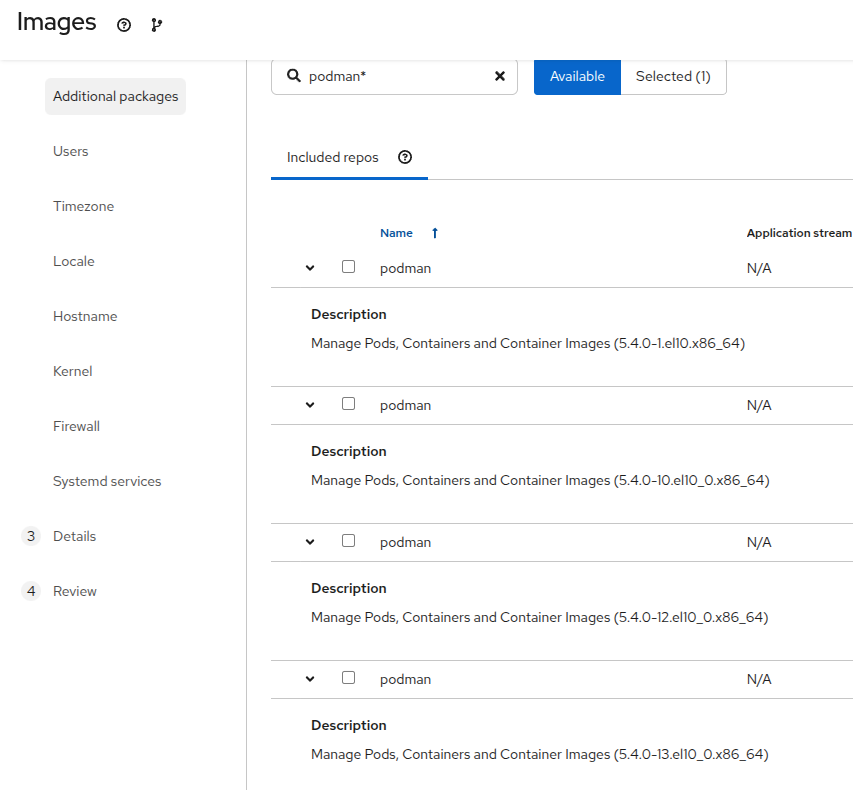Tick the checkbox for podman 5.4.0-1.el10
Image resolution: width=853 pixels, height=790 pixels.
click(x=348, y=267)
